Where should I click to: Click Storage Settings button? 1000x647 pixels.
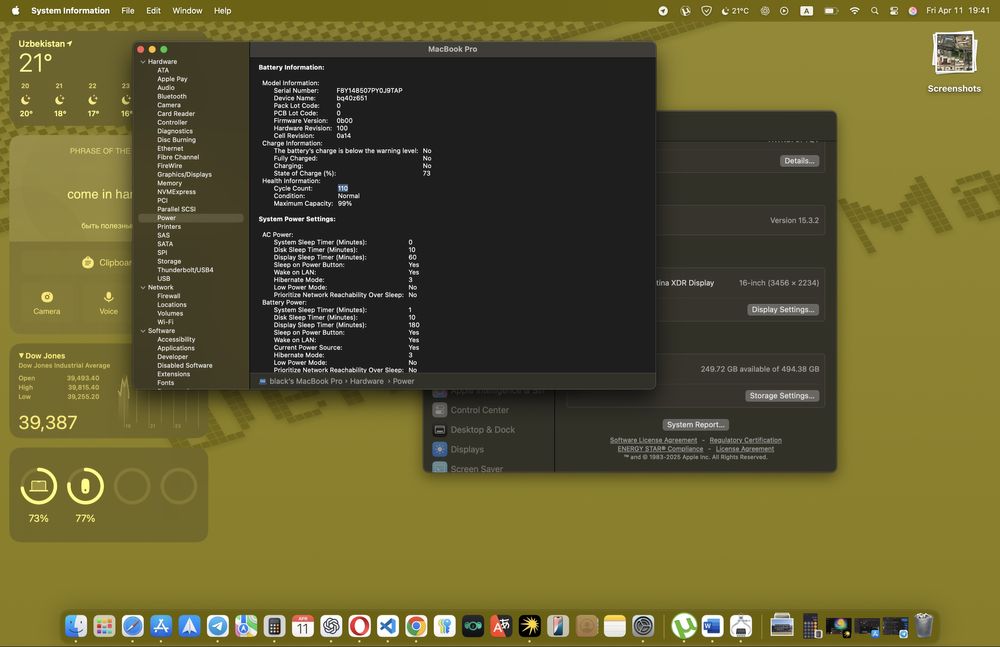[x=782, y=396]
